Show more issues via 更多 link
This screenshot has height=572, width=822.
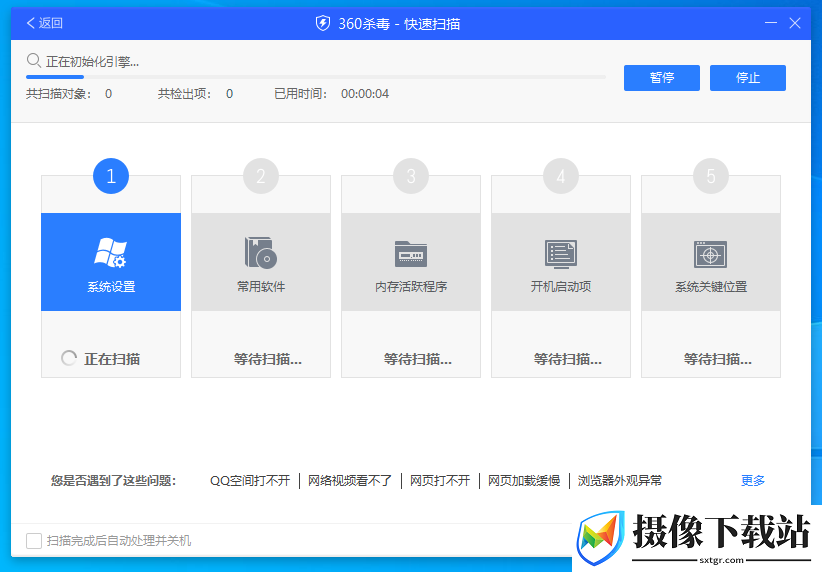pos(753,481)
